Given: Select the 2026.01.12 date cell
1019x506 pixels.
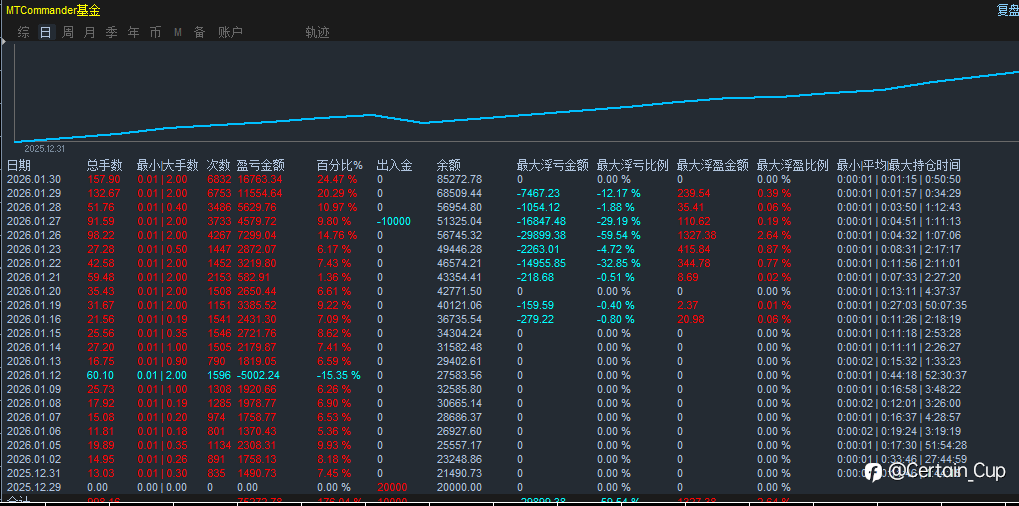Looking at the screenshot, I should pos(33,375).
